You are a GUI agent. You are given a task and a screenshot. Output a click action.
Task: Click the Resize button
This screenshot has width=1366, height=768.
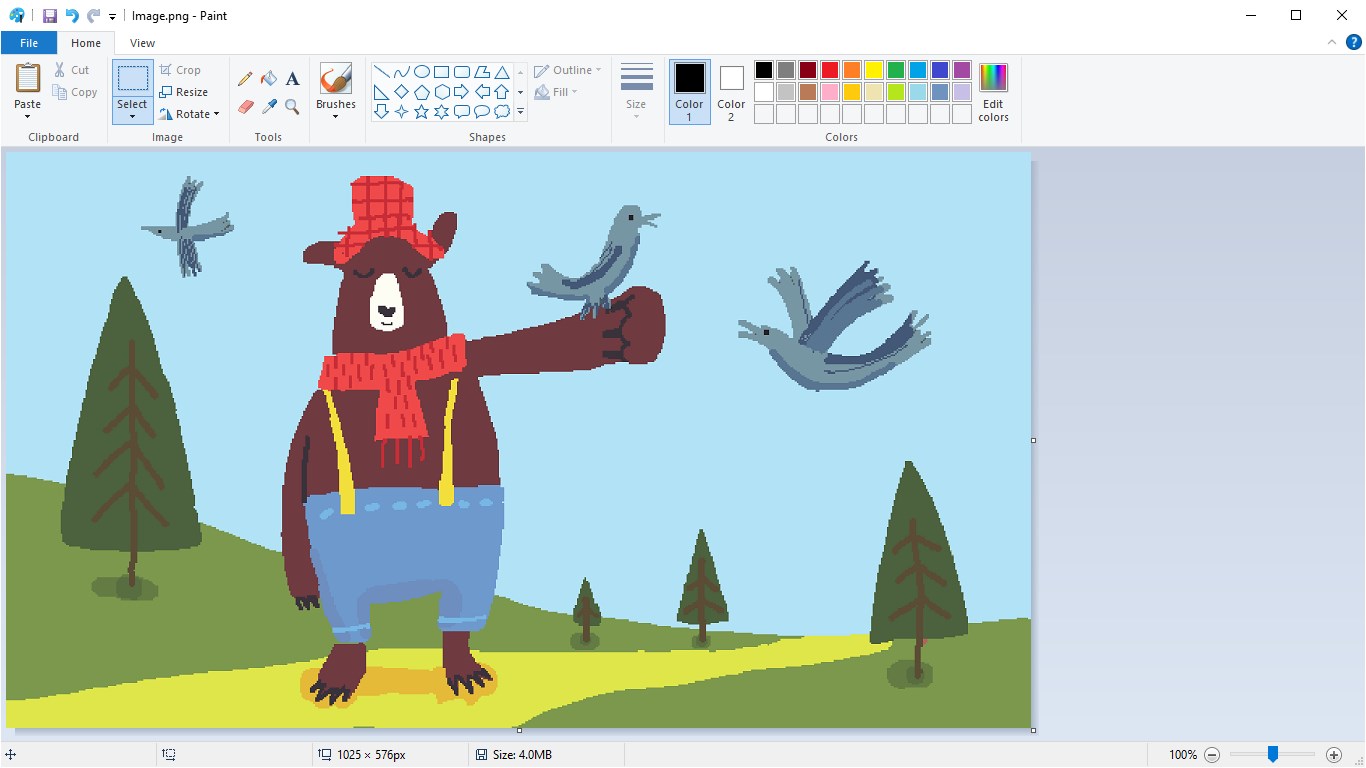(x=184, y=91)
